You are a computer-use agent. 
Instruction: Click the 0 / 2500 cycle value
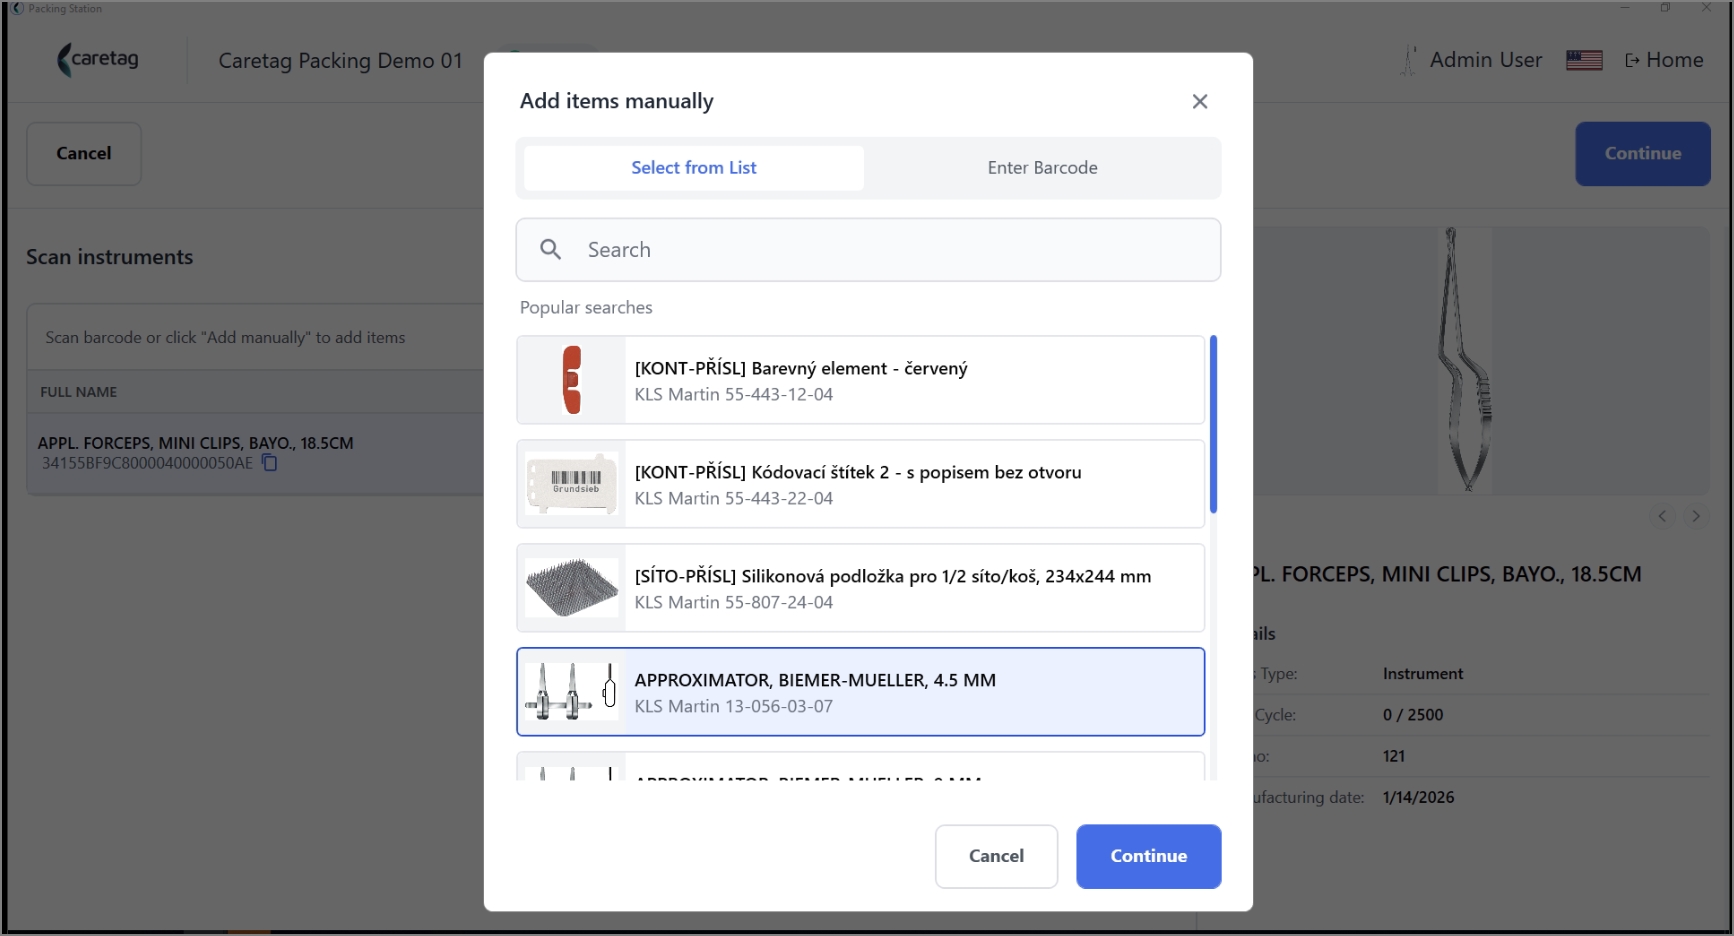(x=1412, y=715)
